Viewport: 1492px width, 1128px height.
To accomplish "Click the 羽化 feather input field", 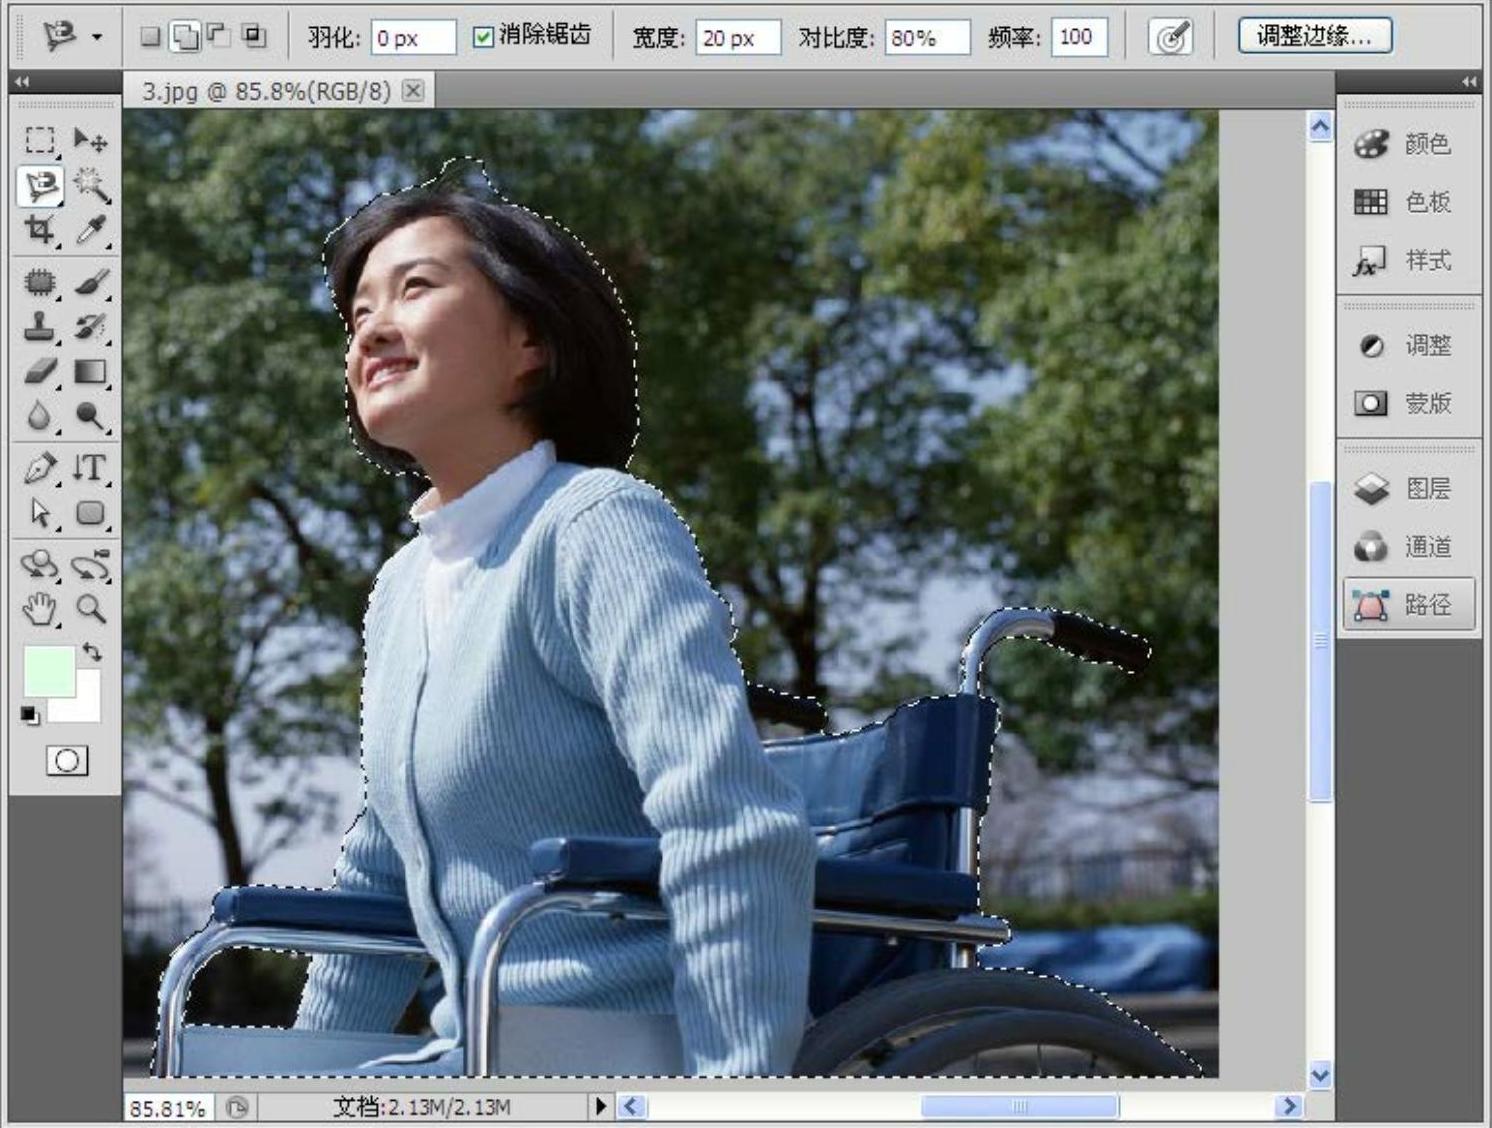I will click(x=412, y=38).
